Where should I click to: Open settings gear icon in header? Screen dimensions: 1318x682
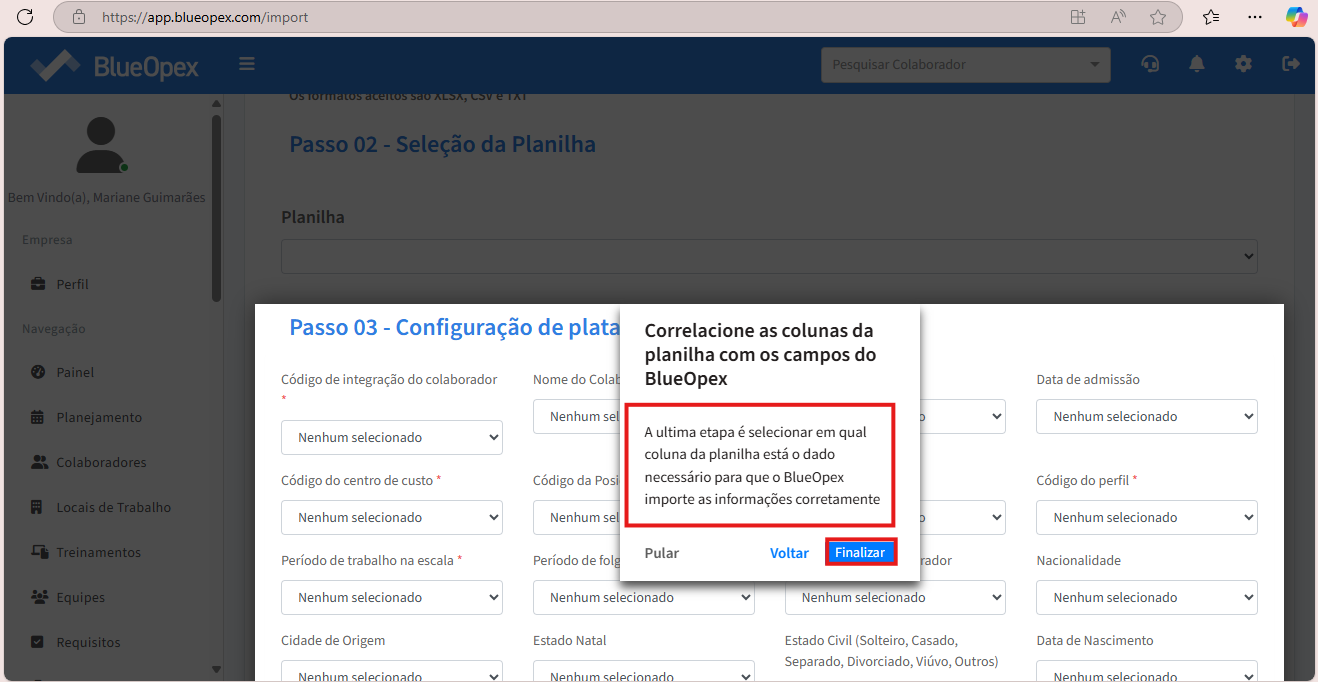(x=1243, y=64)
